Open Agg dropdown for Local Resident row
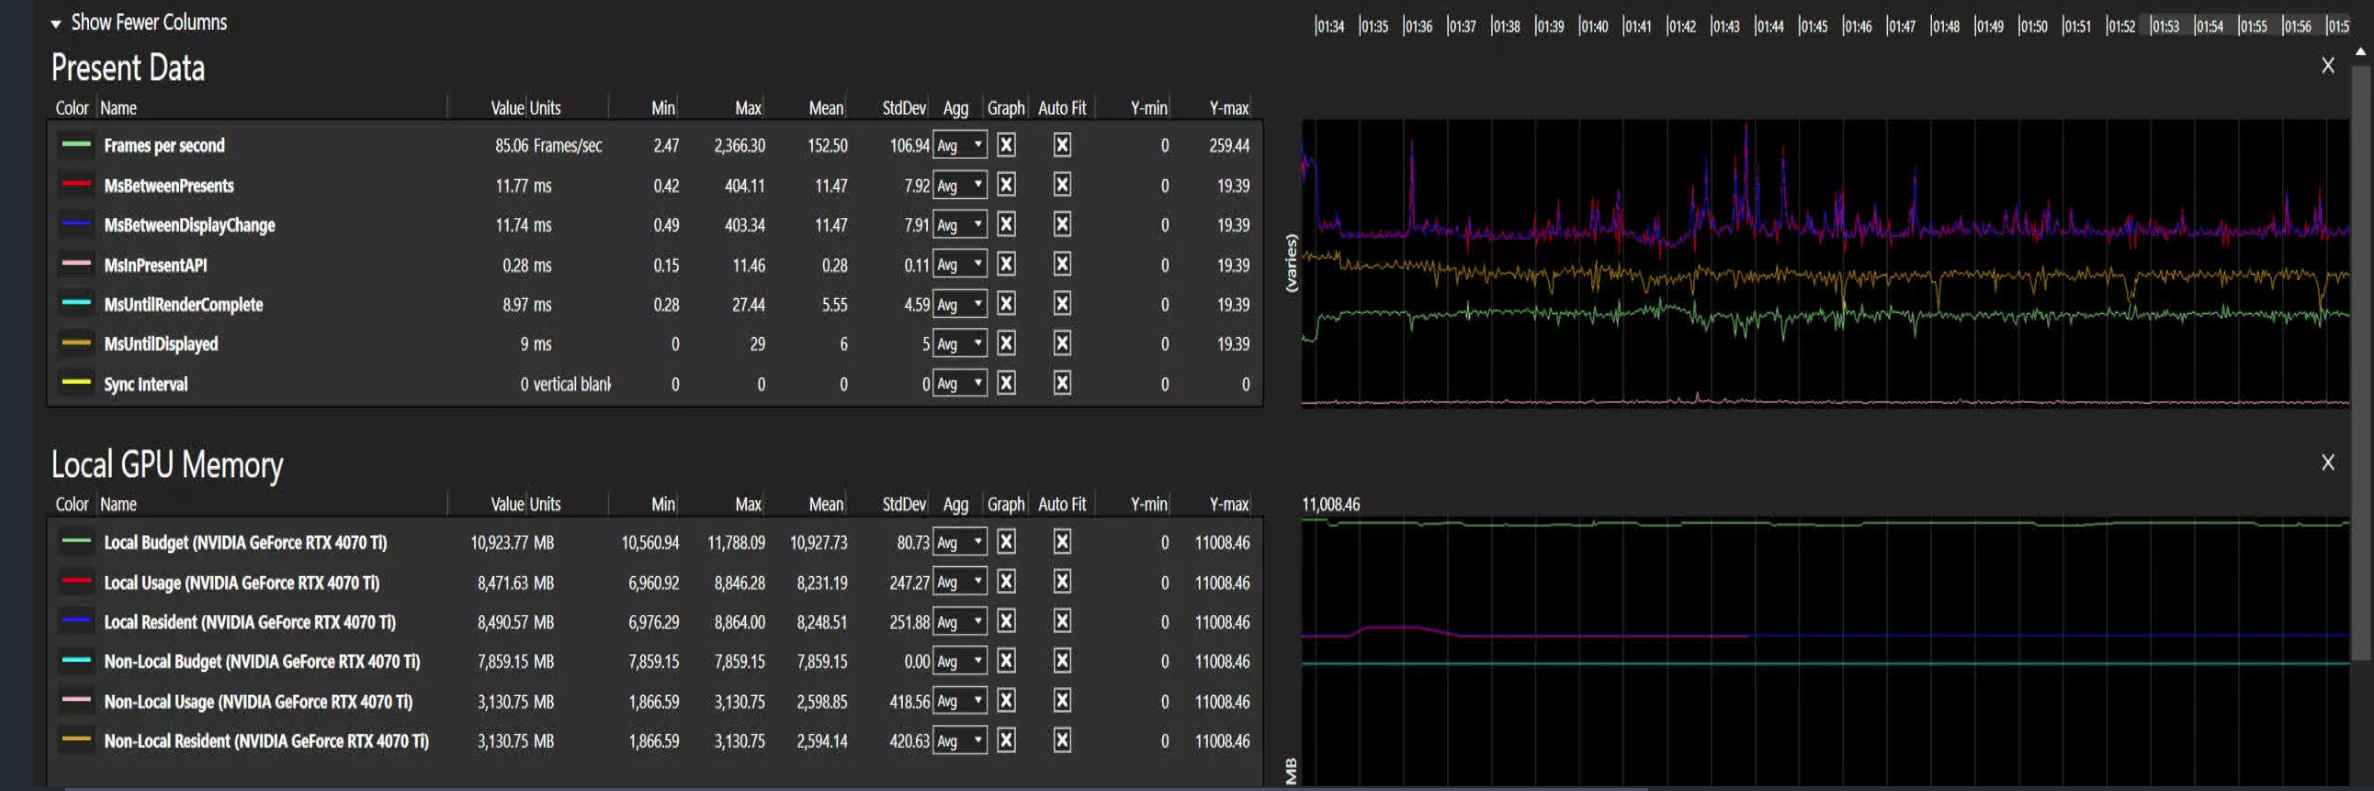This screenshot has height=791, width=2374. point(960,621)
